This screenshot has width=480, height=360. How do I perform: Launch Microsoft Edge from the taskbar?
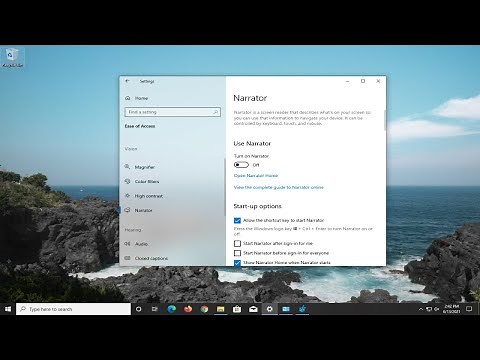tap(171, 309)
